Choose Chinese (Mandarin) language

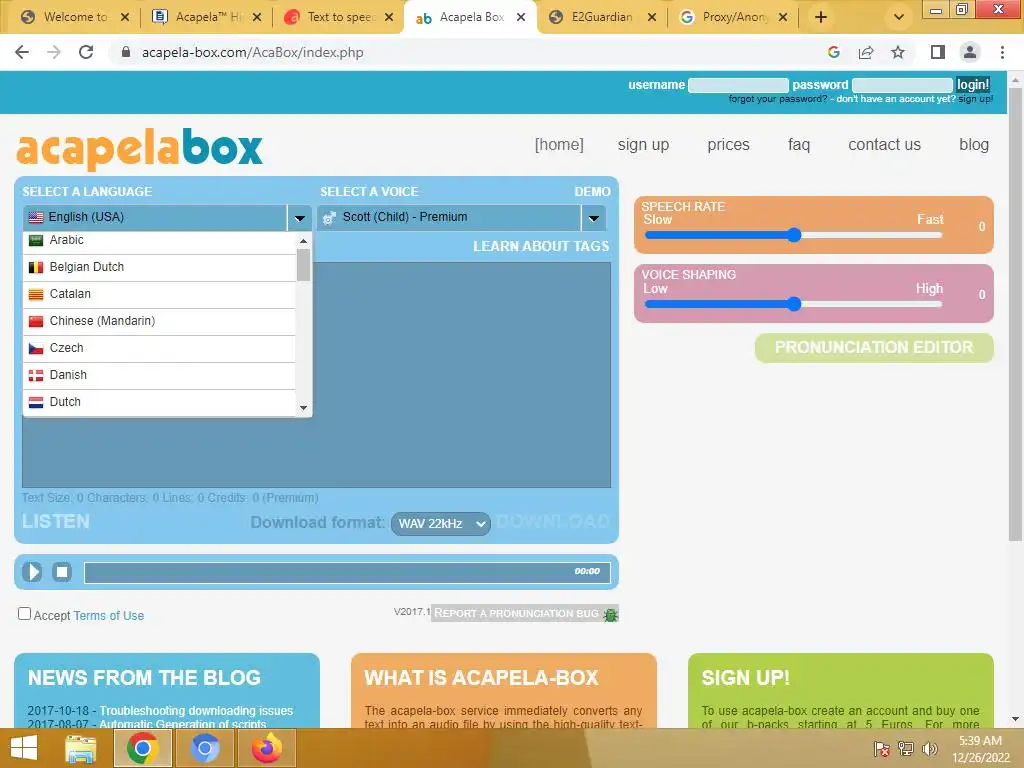tap(159, 321)
